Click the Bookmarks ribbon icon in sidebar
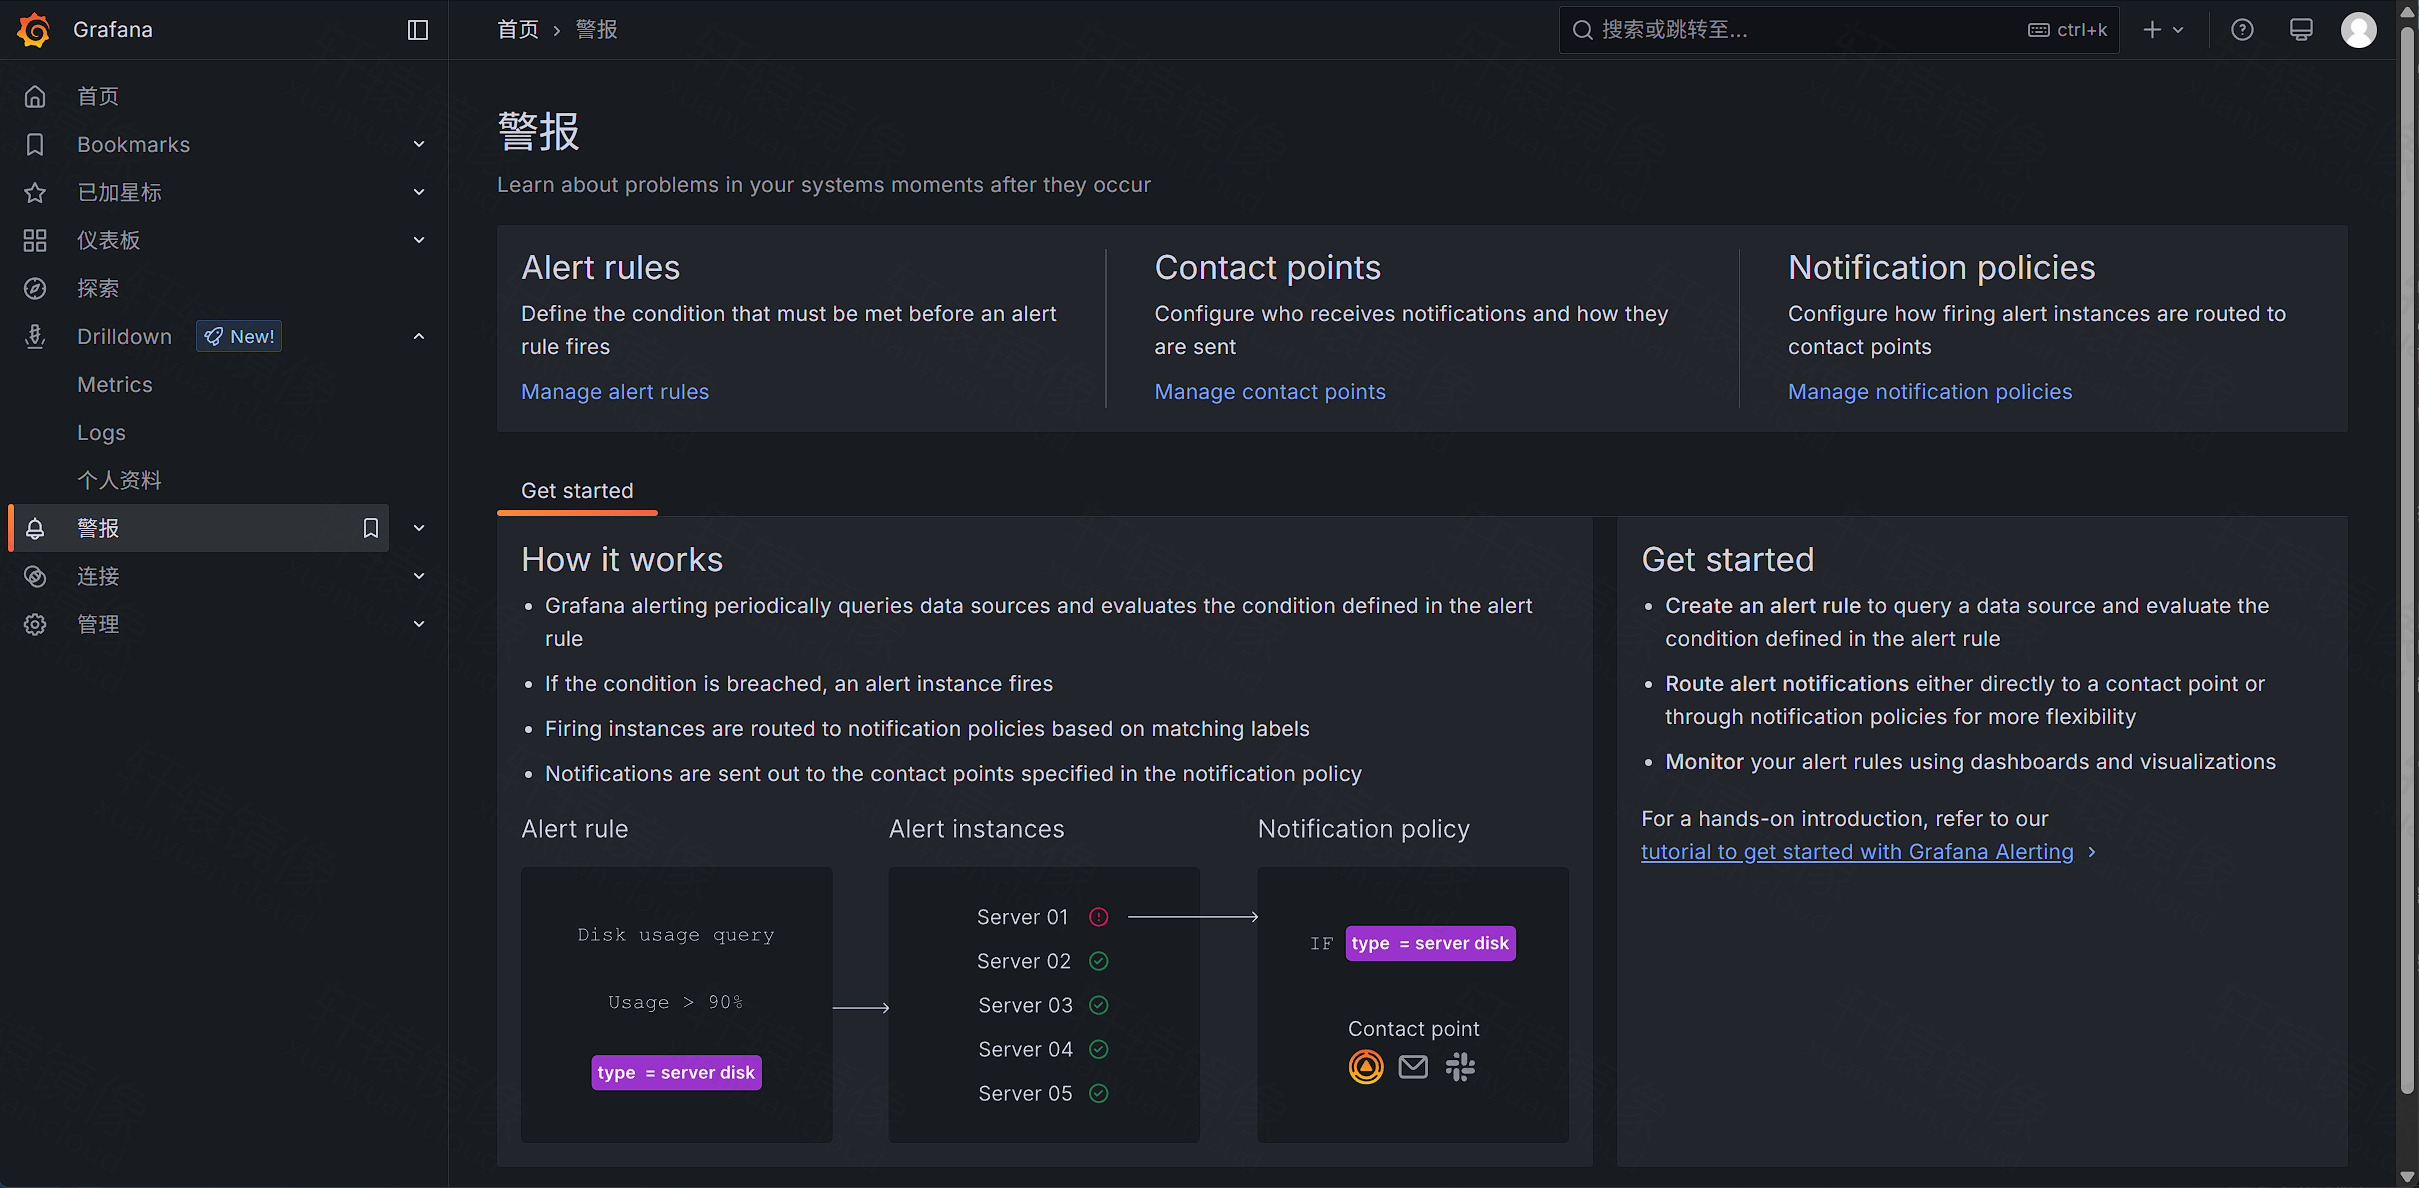The image size is (2419, 1188). tap(35, 144)
